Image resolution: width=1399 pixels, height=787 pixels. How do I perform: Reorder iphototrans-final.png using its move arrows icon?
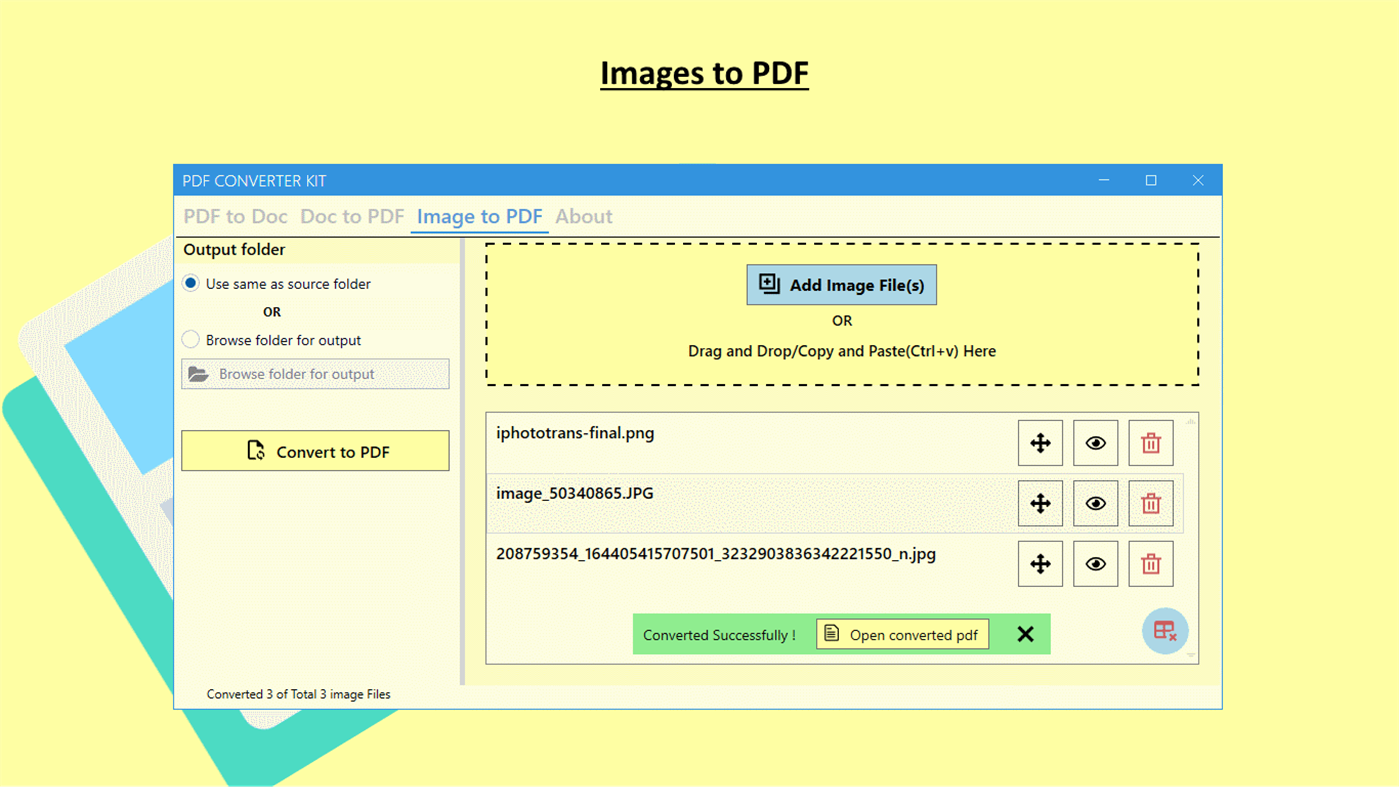tap(1040, 443)
